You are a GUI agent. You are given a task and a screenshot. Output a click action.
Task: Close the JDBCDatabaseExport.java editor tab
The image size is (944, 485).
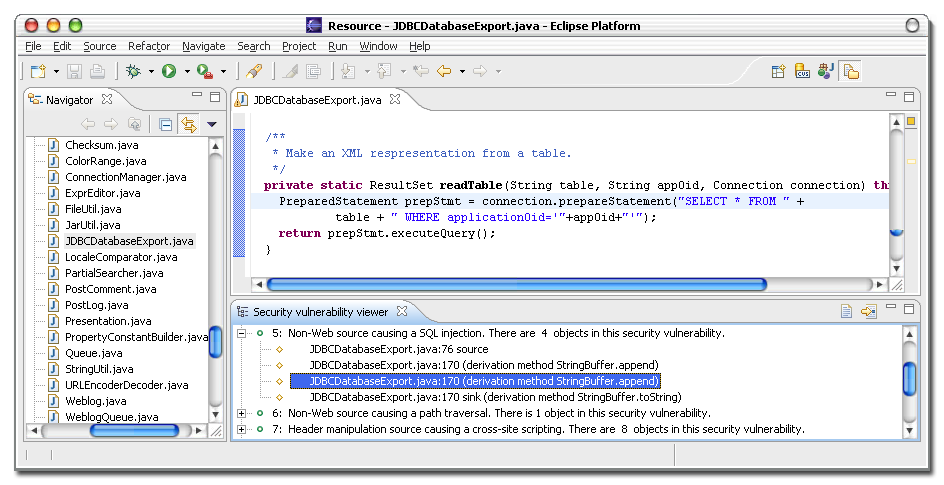[394, 99]
